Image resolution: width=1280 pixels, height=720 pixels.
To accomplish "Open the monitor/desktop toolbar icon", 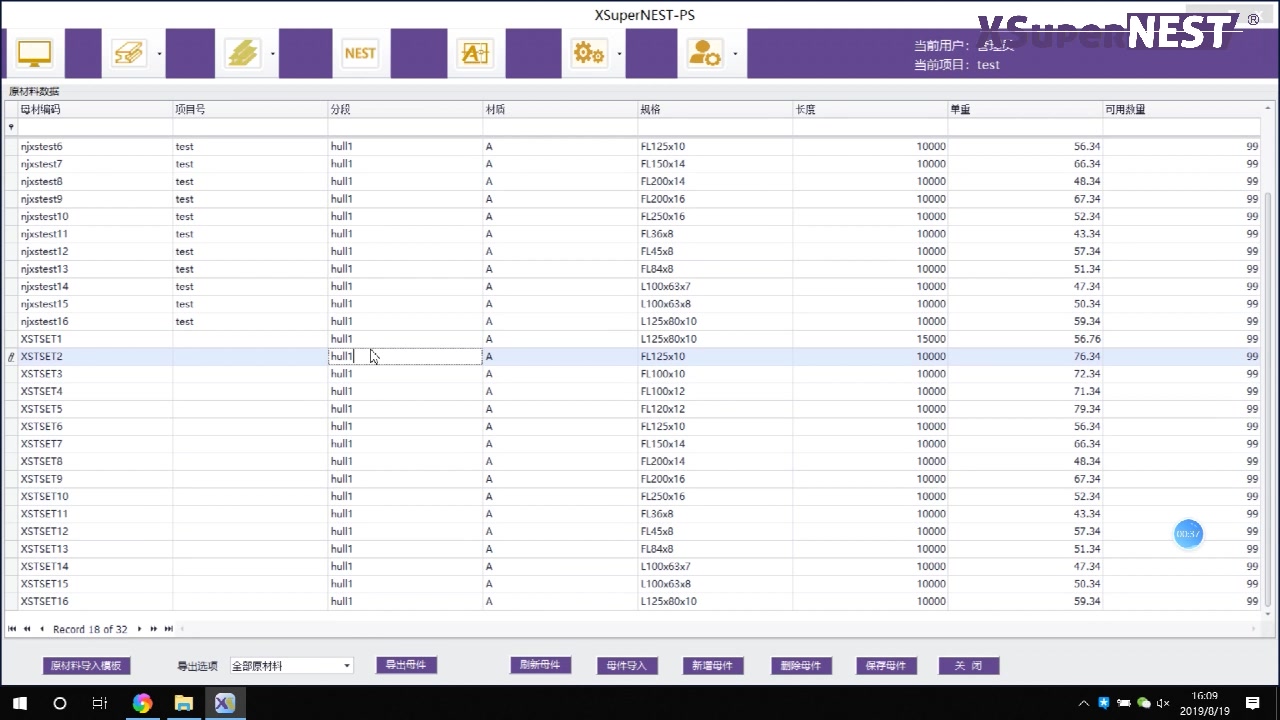I will click(35, 53).
